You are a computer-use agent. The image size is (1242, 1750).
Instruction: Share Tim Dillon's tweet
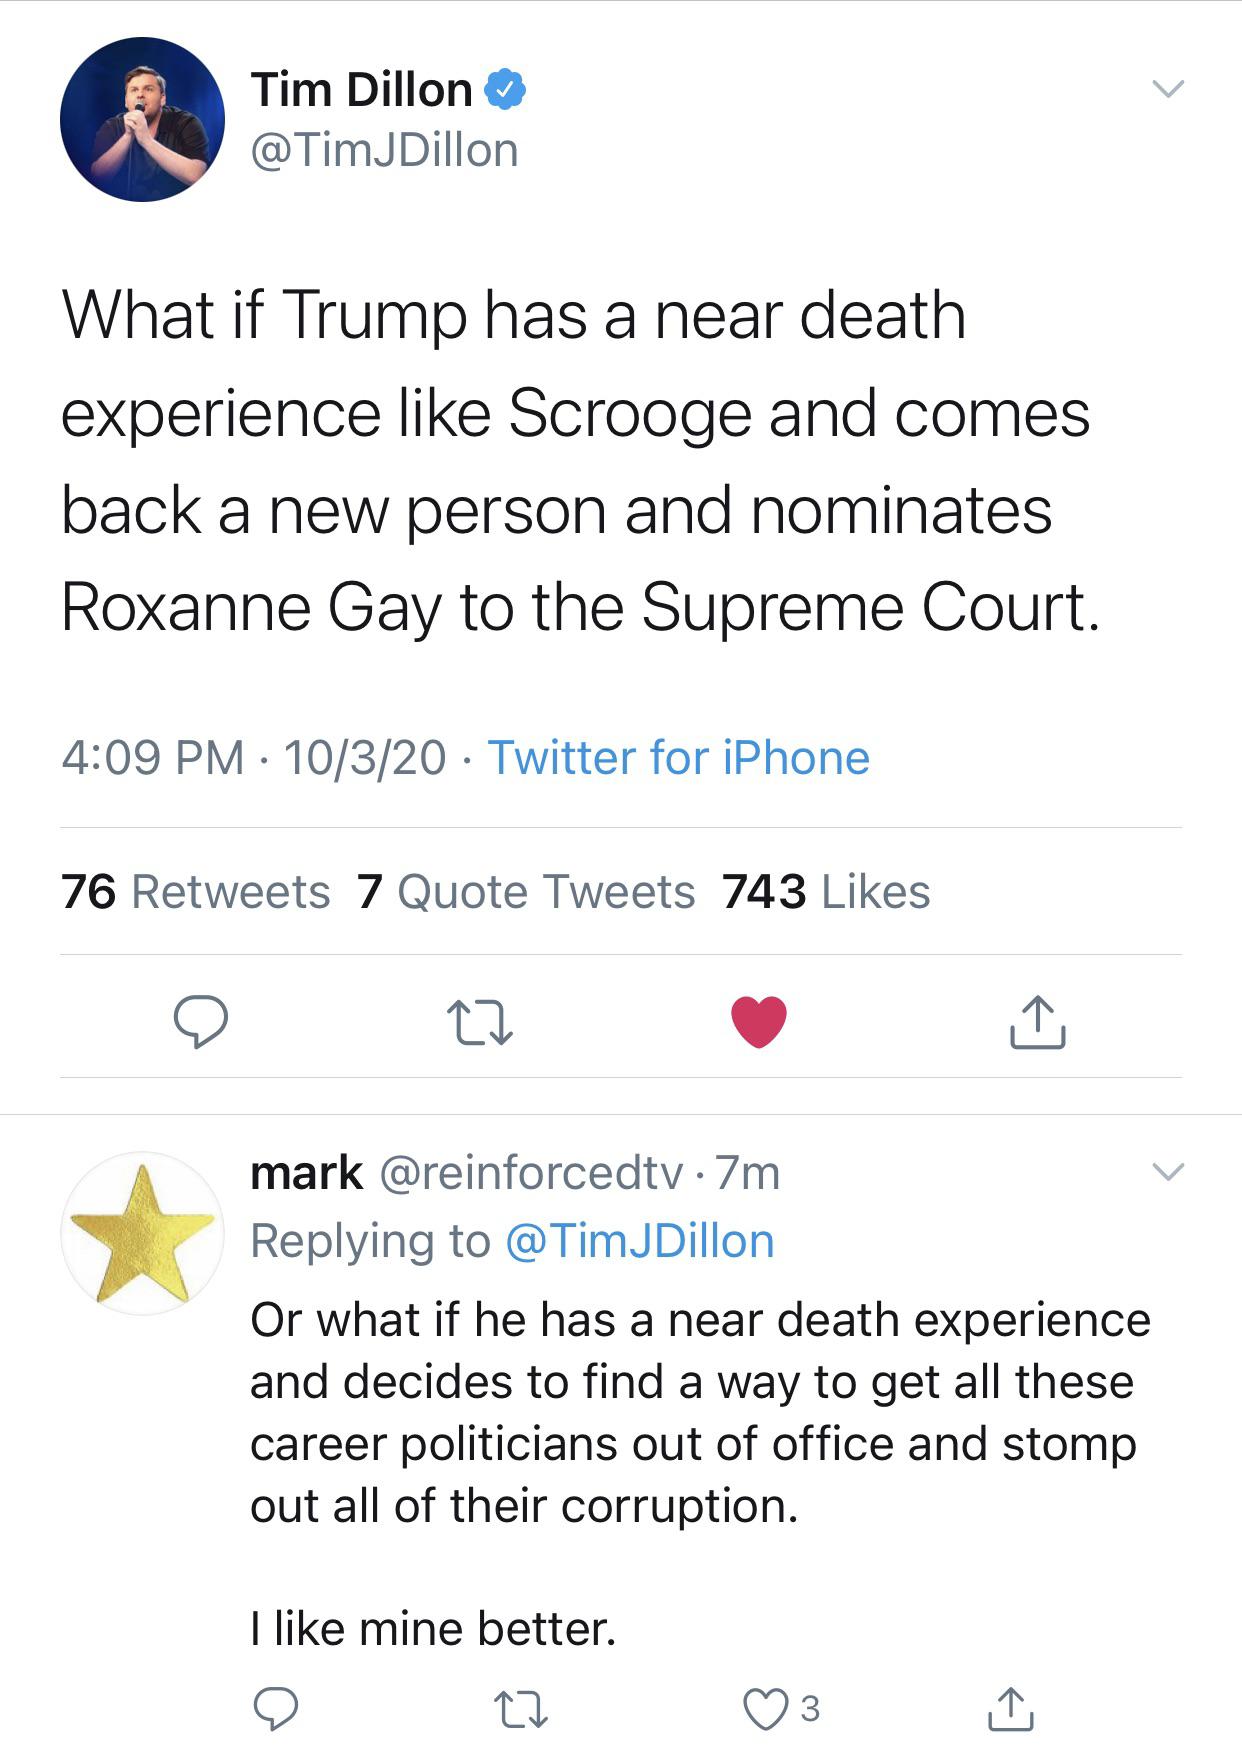click(1037, 1021)
